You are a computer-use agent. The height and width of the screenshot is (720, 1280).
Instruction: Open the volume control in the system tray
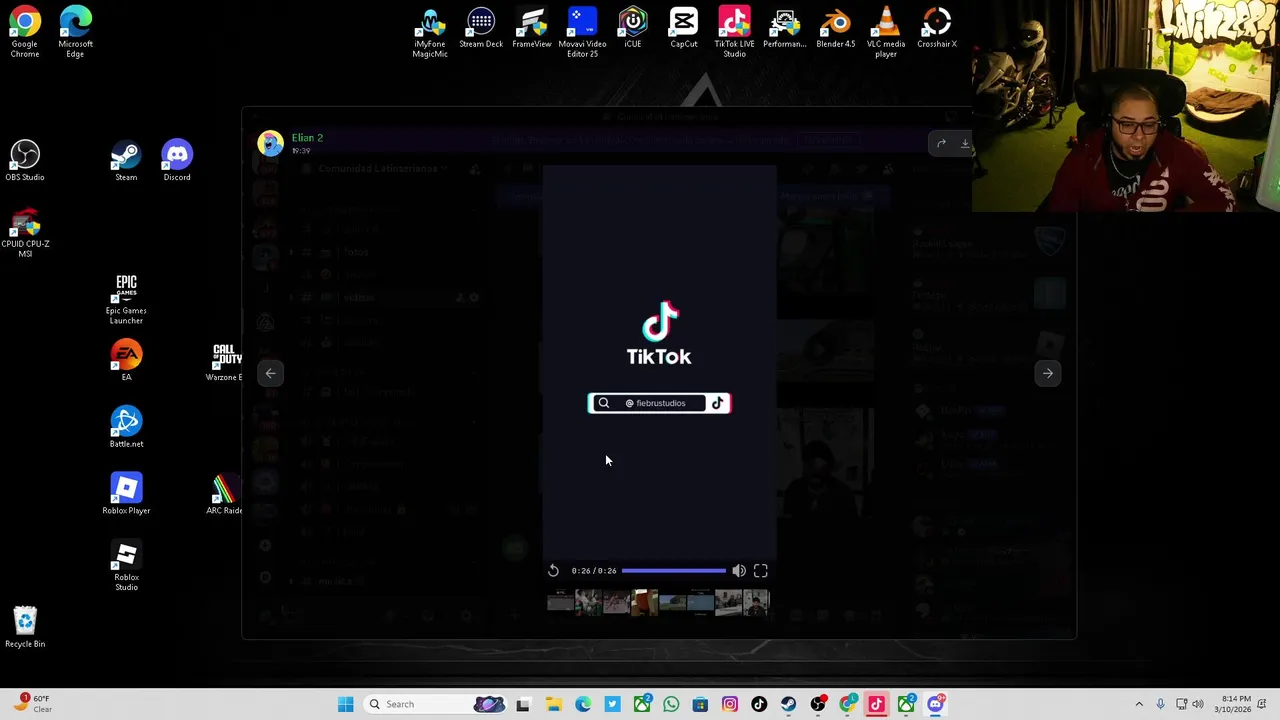[1198, 704]
